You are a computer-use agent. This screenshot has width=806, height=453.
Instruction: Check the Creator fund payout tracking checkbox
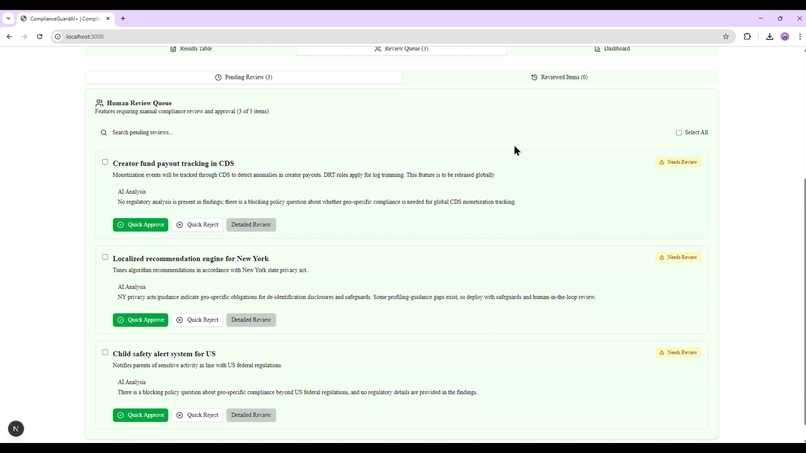pyautogui.click(x=105, y=162)
